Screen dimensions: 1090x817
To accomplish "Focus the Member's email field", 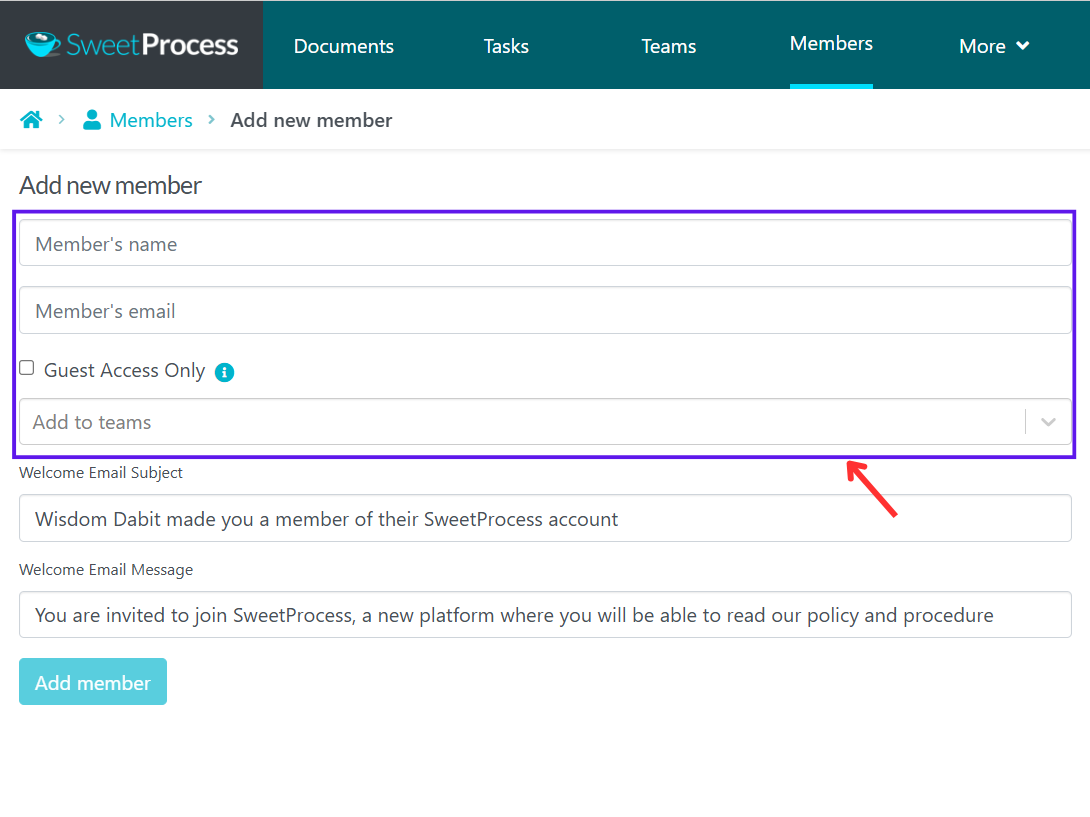I will coord(545,310).
